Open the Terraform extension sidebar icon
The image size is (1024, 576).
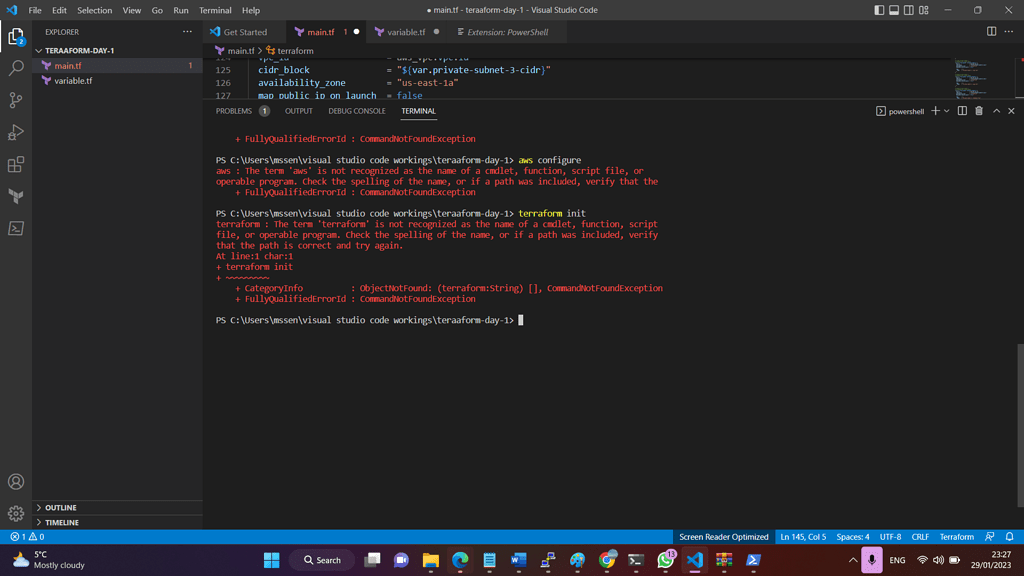[x=16, y=196]
